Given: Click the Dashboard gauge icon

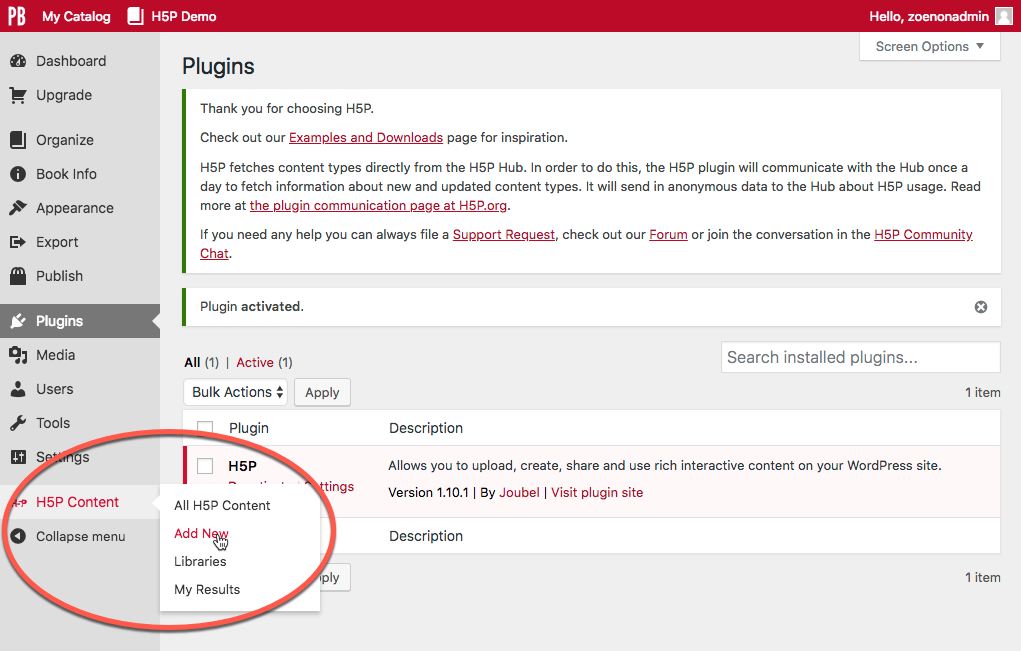Looking at the screenshot, I should [18, 61].
